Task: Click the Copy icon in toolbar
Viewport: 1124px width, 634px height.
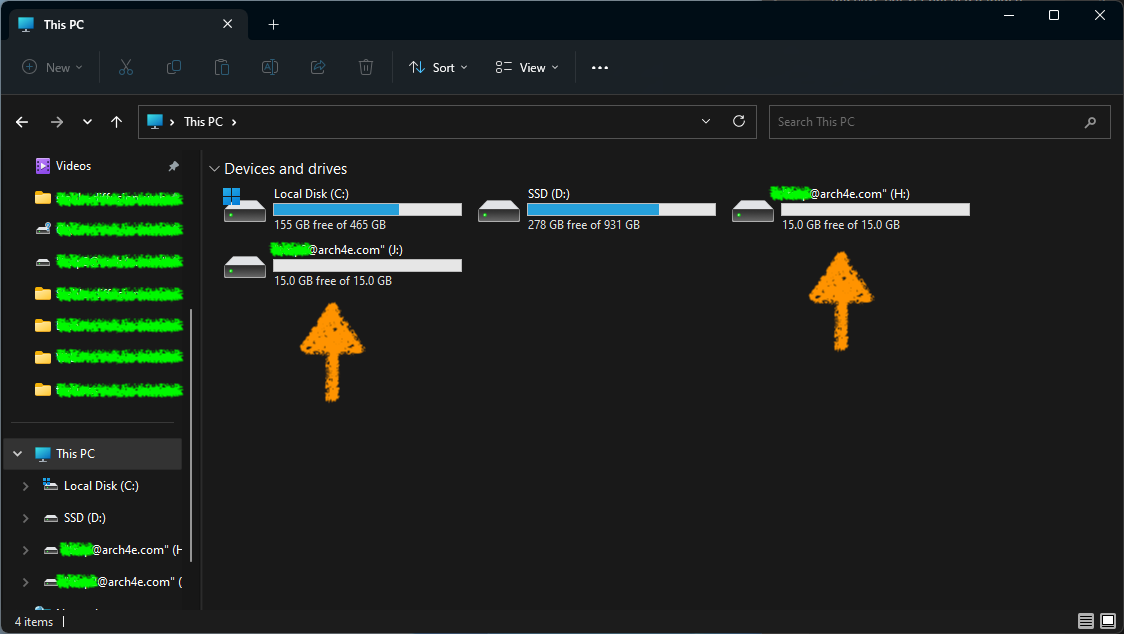Action: pos(174,67)
